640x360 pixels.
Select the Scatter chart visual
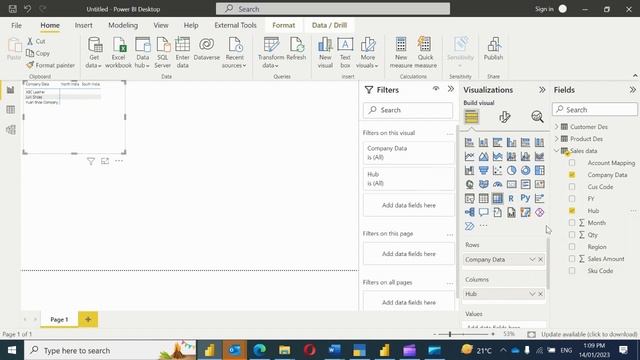pos(498,170)
